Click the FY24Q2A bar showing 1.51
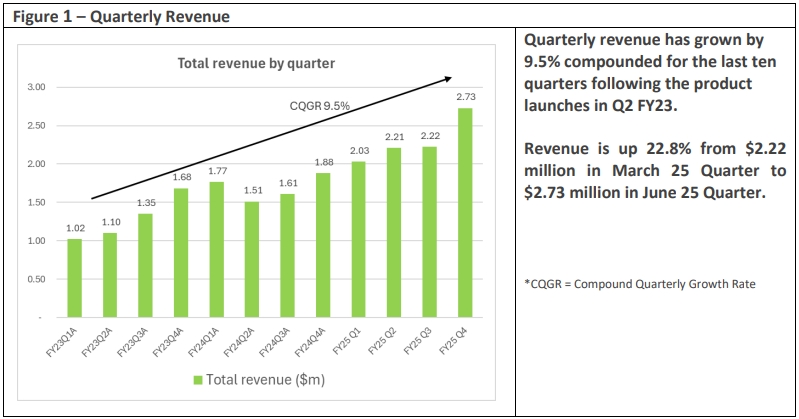799x419 pixels. click(x=252, y=259)
